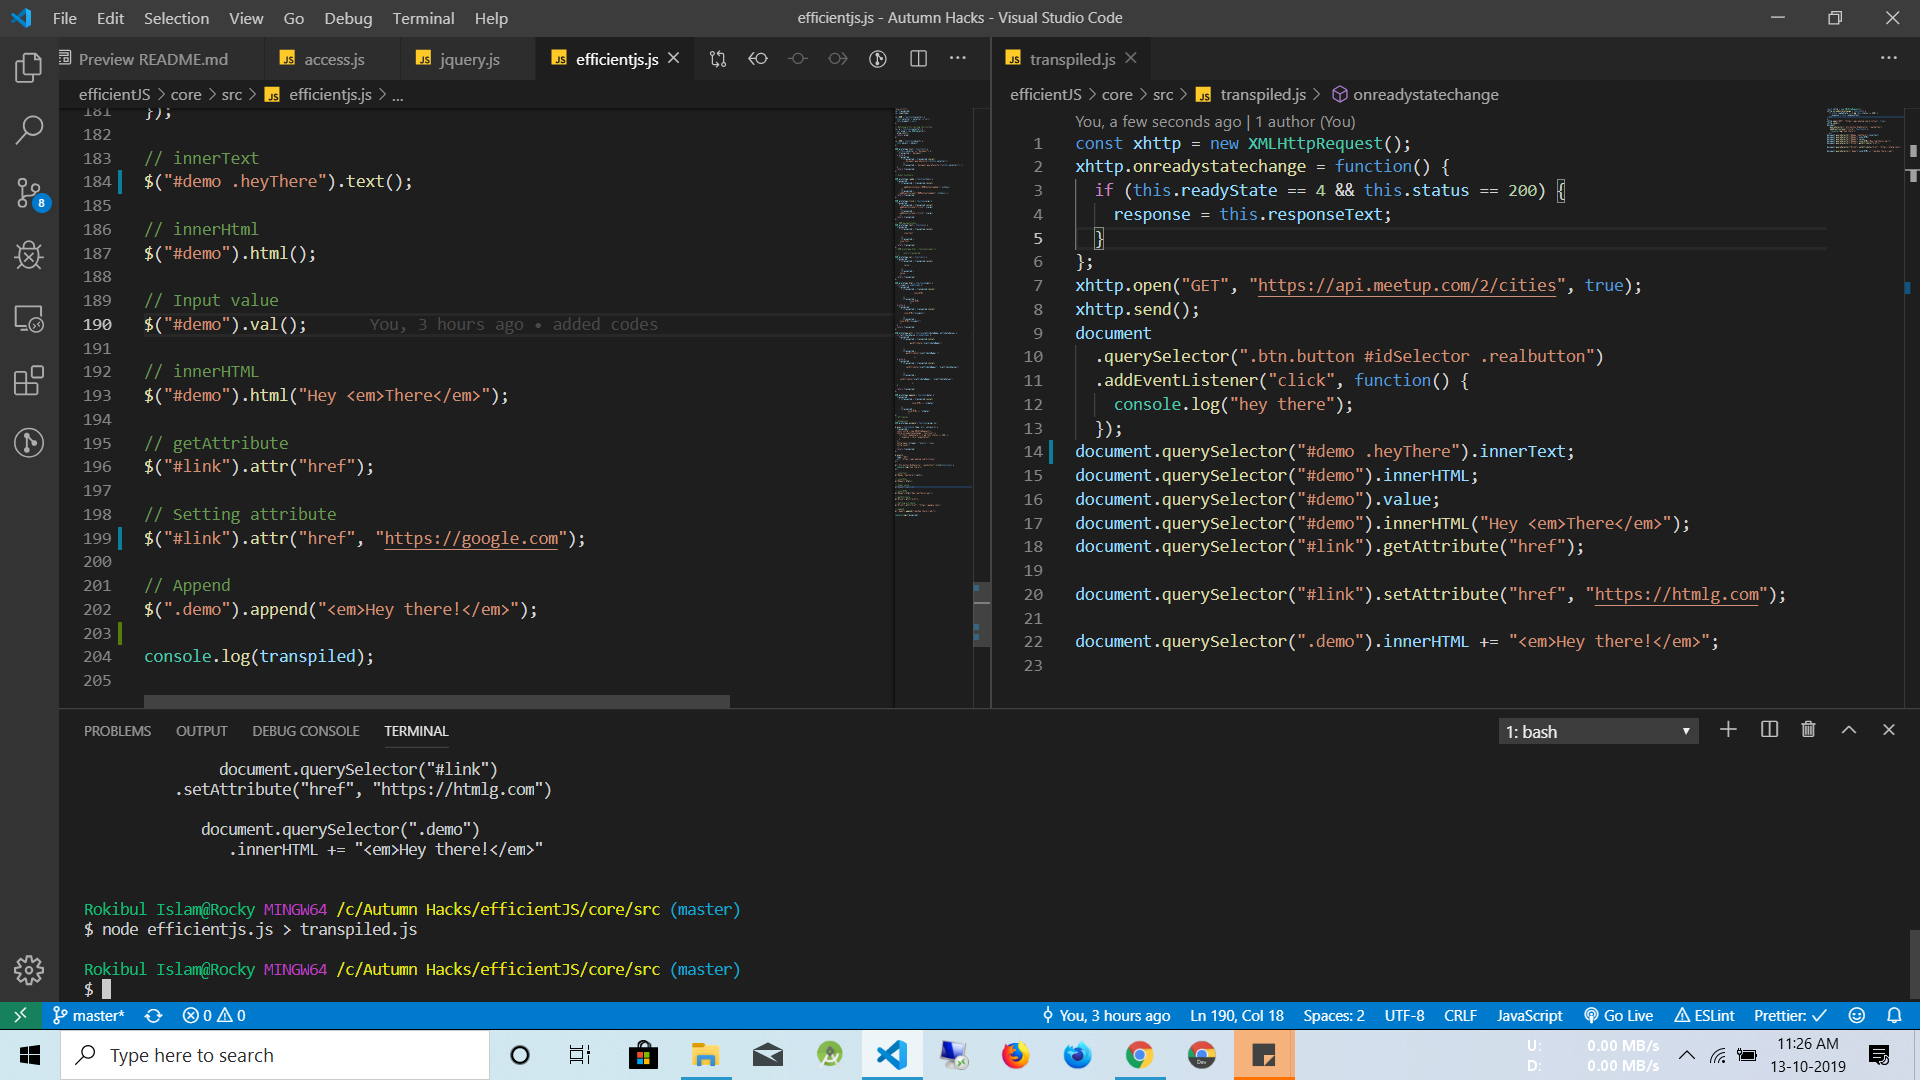
Task: Open the Extensions view icon
Action: (29, 380)
